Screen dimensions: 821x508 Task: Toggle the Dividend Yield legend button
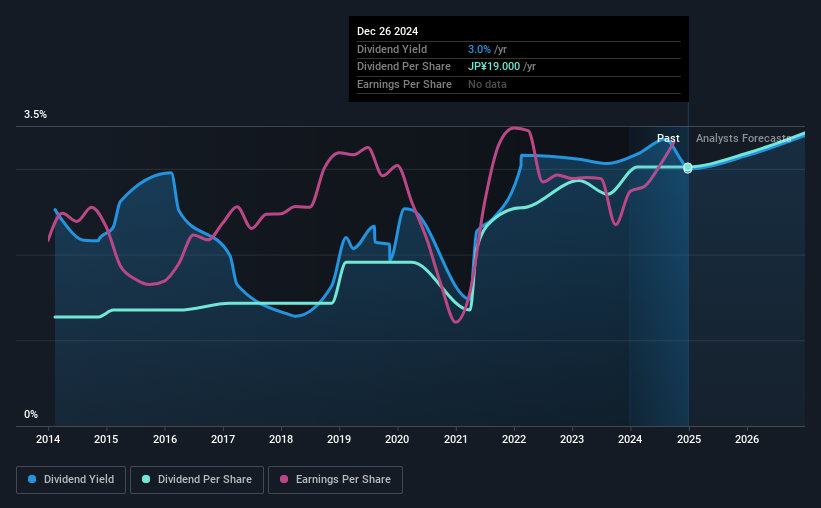point(71,480)
